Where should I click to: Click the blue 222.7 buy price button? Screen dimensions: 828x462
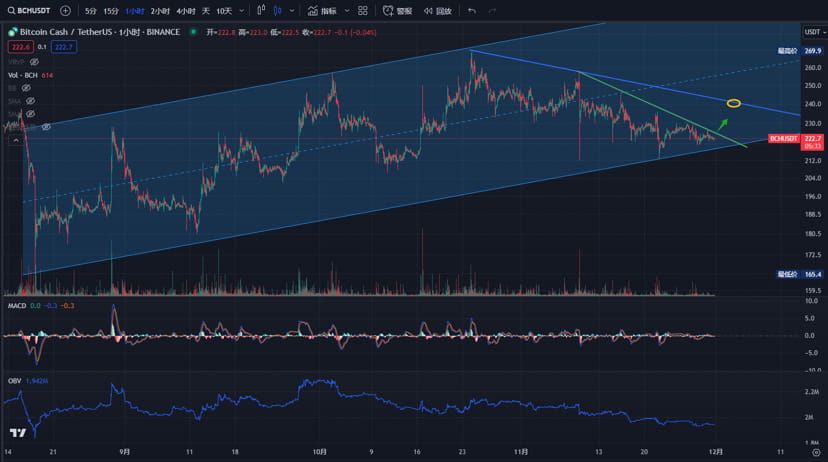(x=64, y=47)
